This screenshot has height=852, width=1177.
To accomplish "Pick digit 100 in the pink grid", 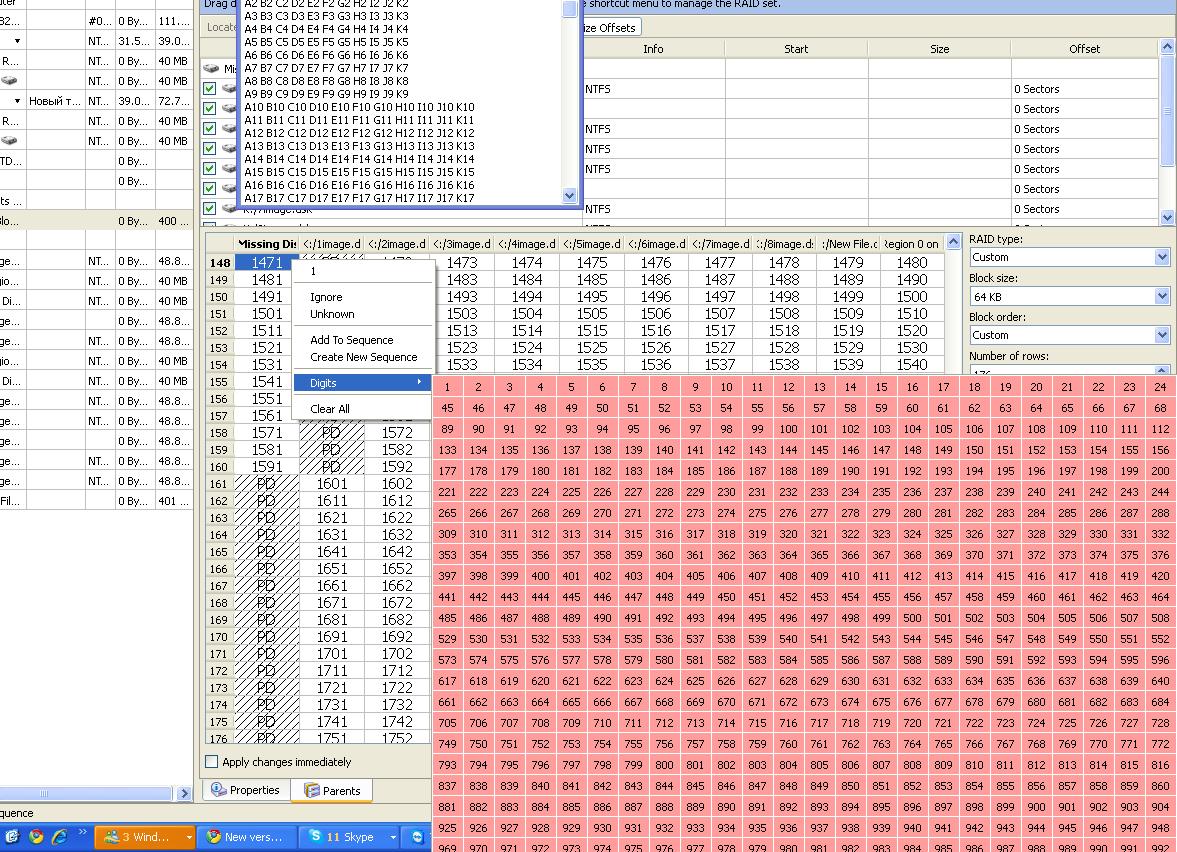I will (x=788, y=429).
